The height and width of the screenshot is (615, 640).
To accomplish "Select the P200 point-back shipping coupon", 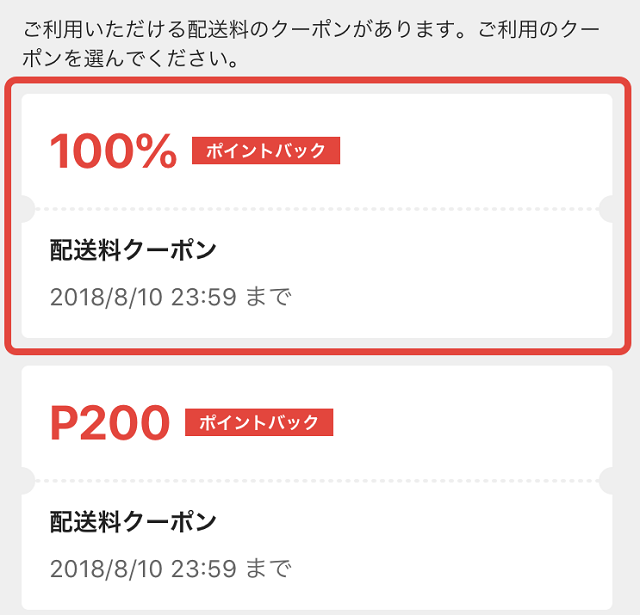I will coord(317,488).
